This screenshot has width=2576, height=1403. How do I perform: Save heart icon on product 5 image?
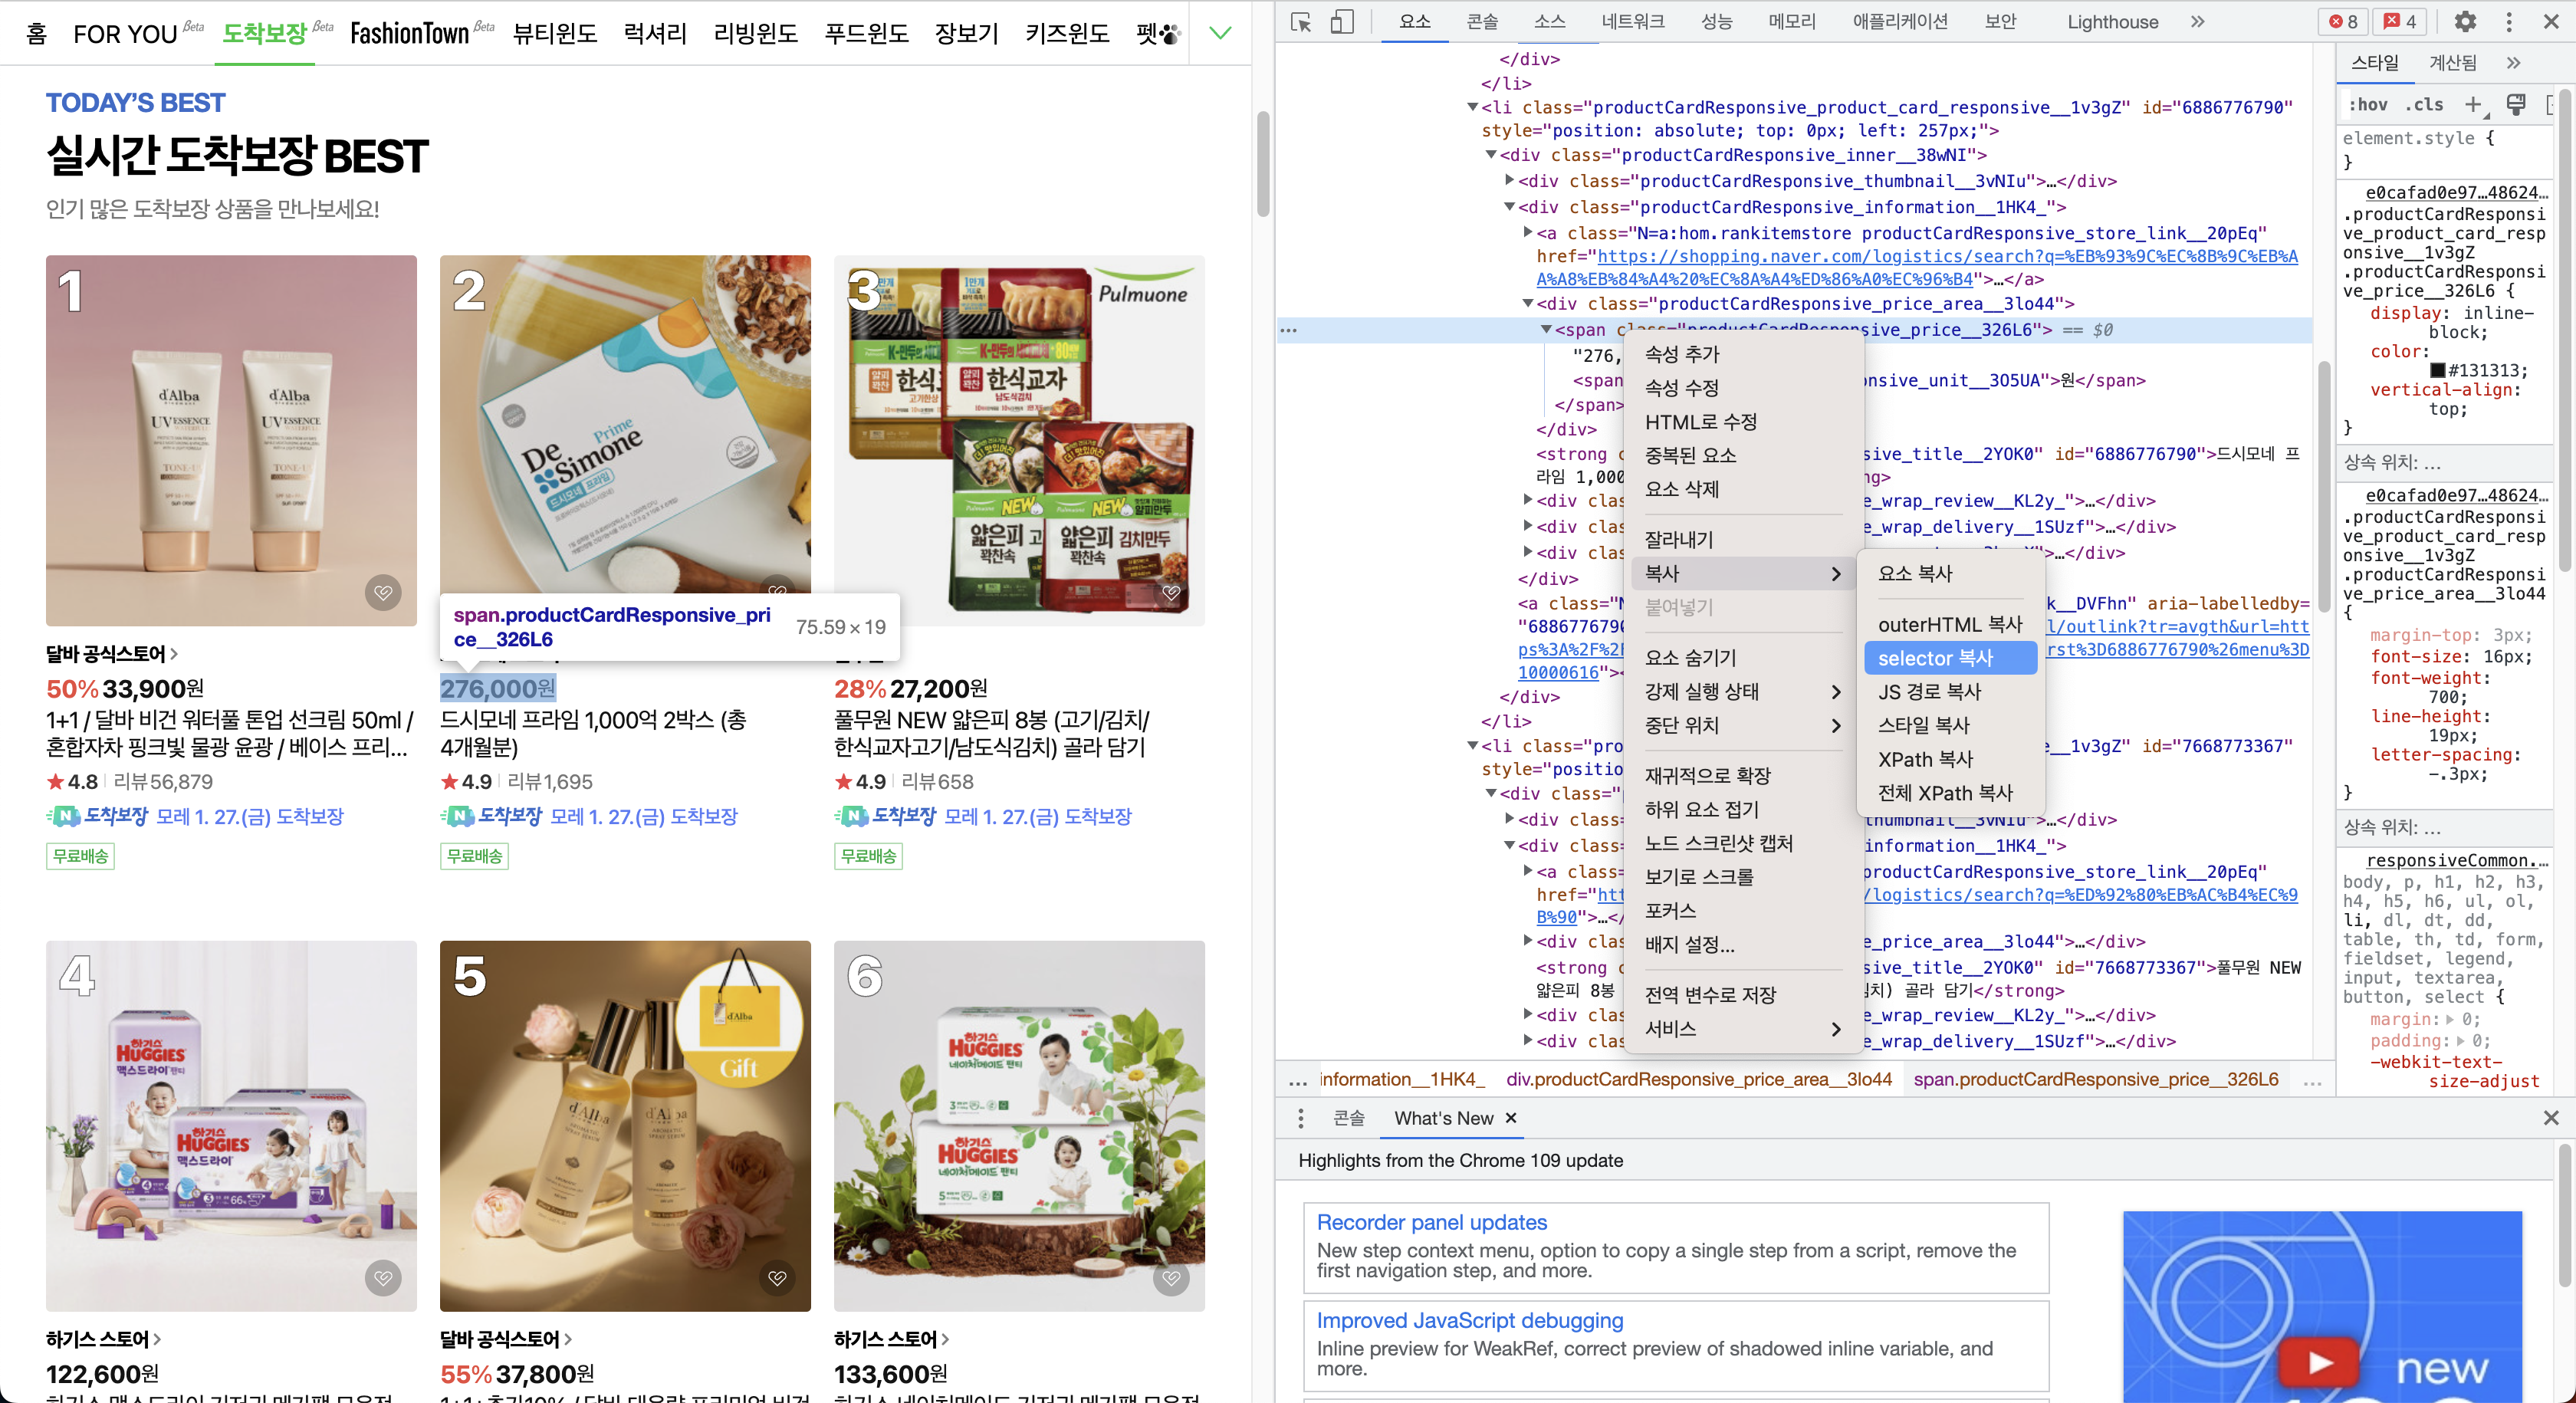(x=777, y=1277)
